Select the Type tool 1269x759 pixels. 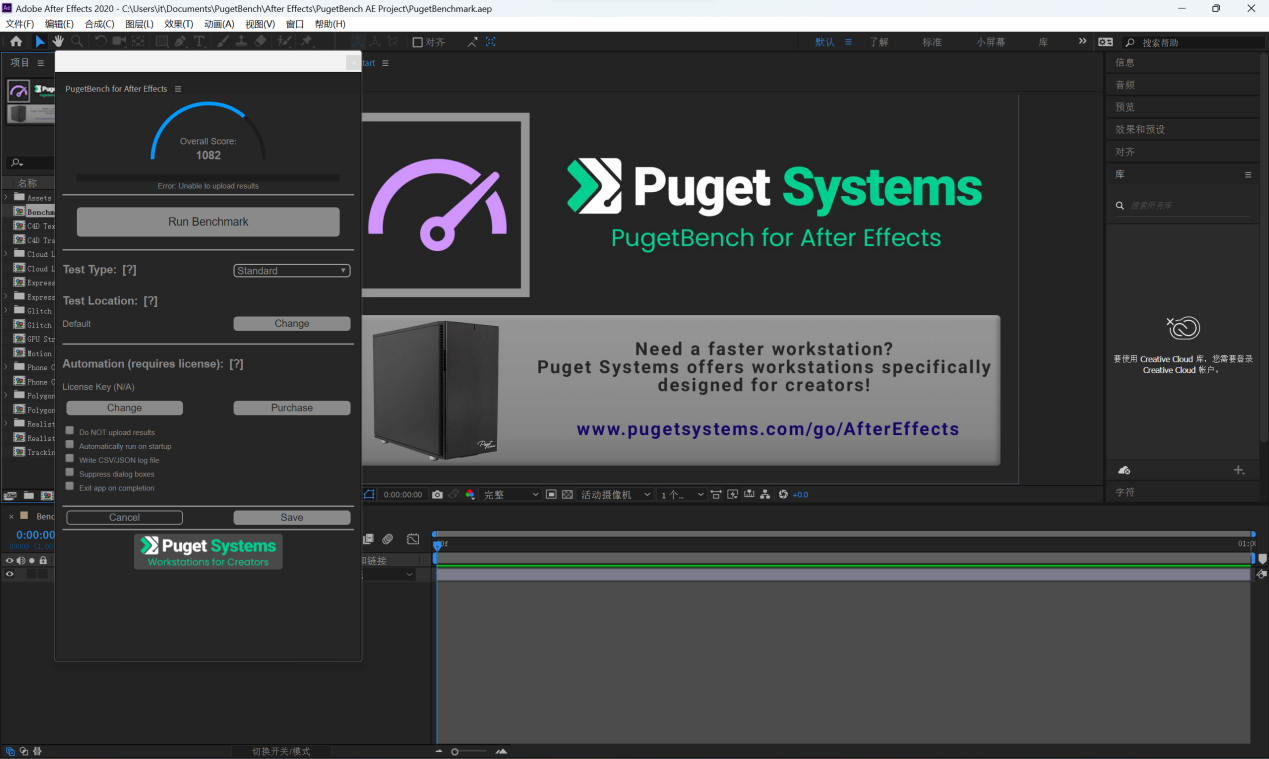tap(199, 42)
